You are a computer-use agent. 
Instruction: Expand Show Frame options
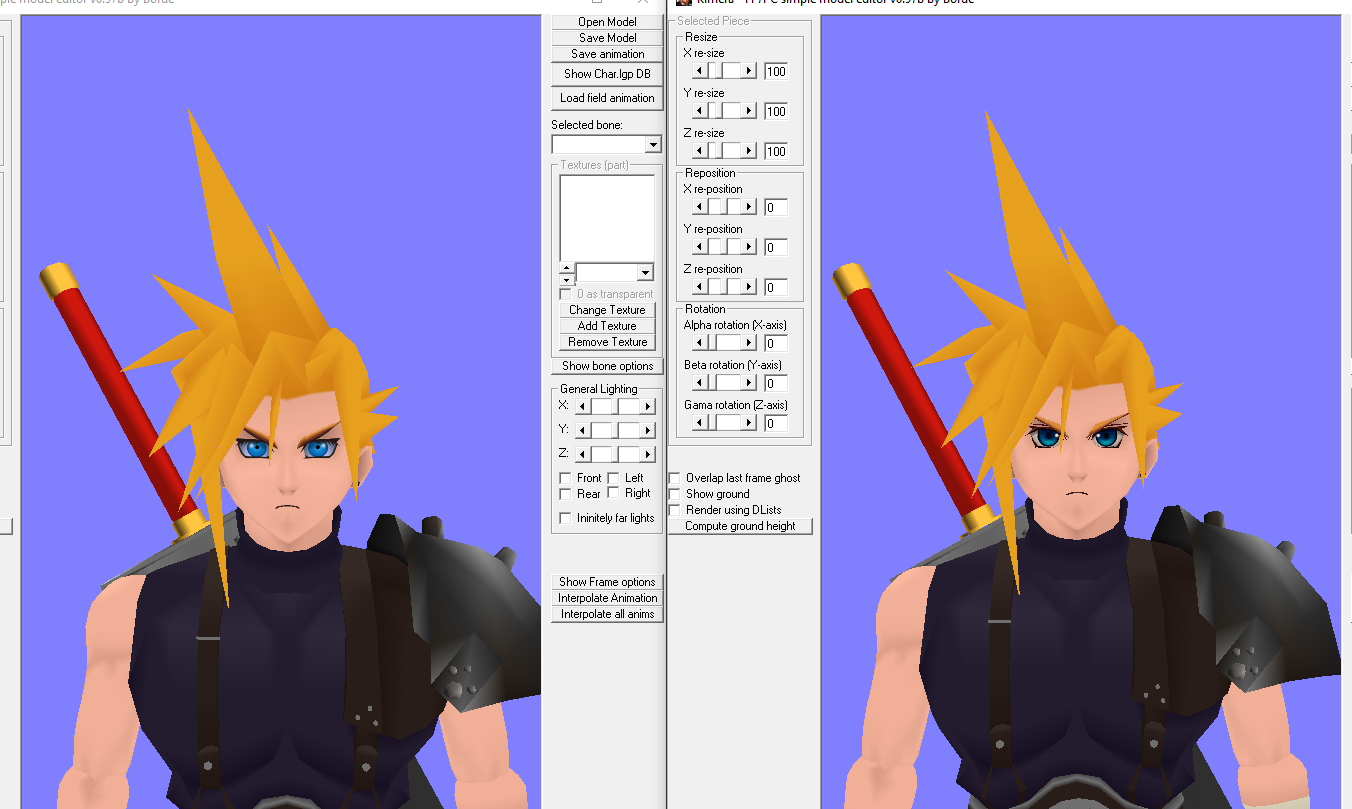coord(607,582)
